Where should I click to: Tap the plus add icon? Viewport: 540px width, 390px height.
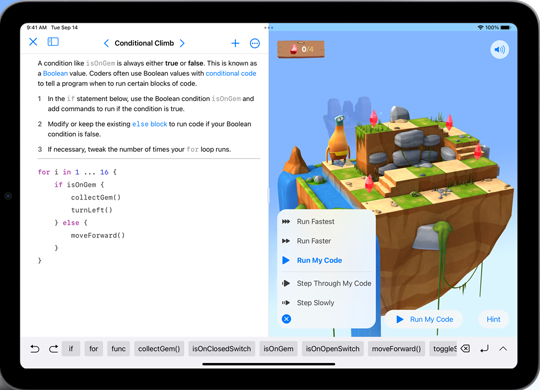(x=235, y=43)
